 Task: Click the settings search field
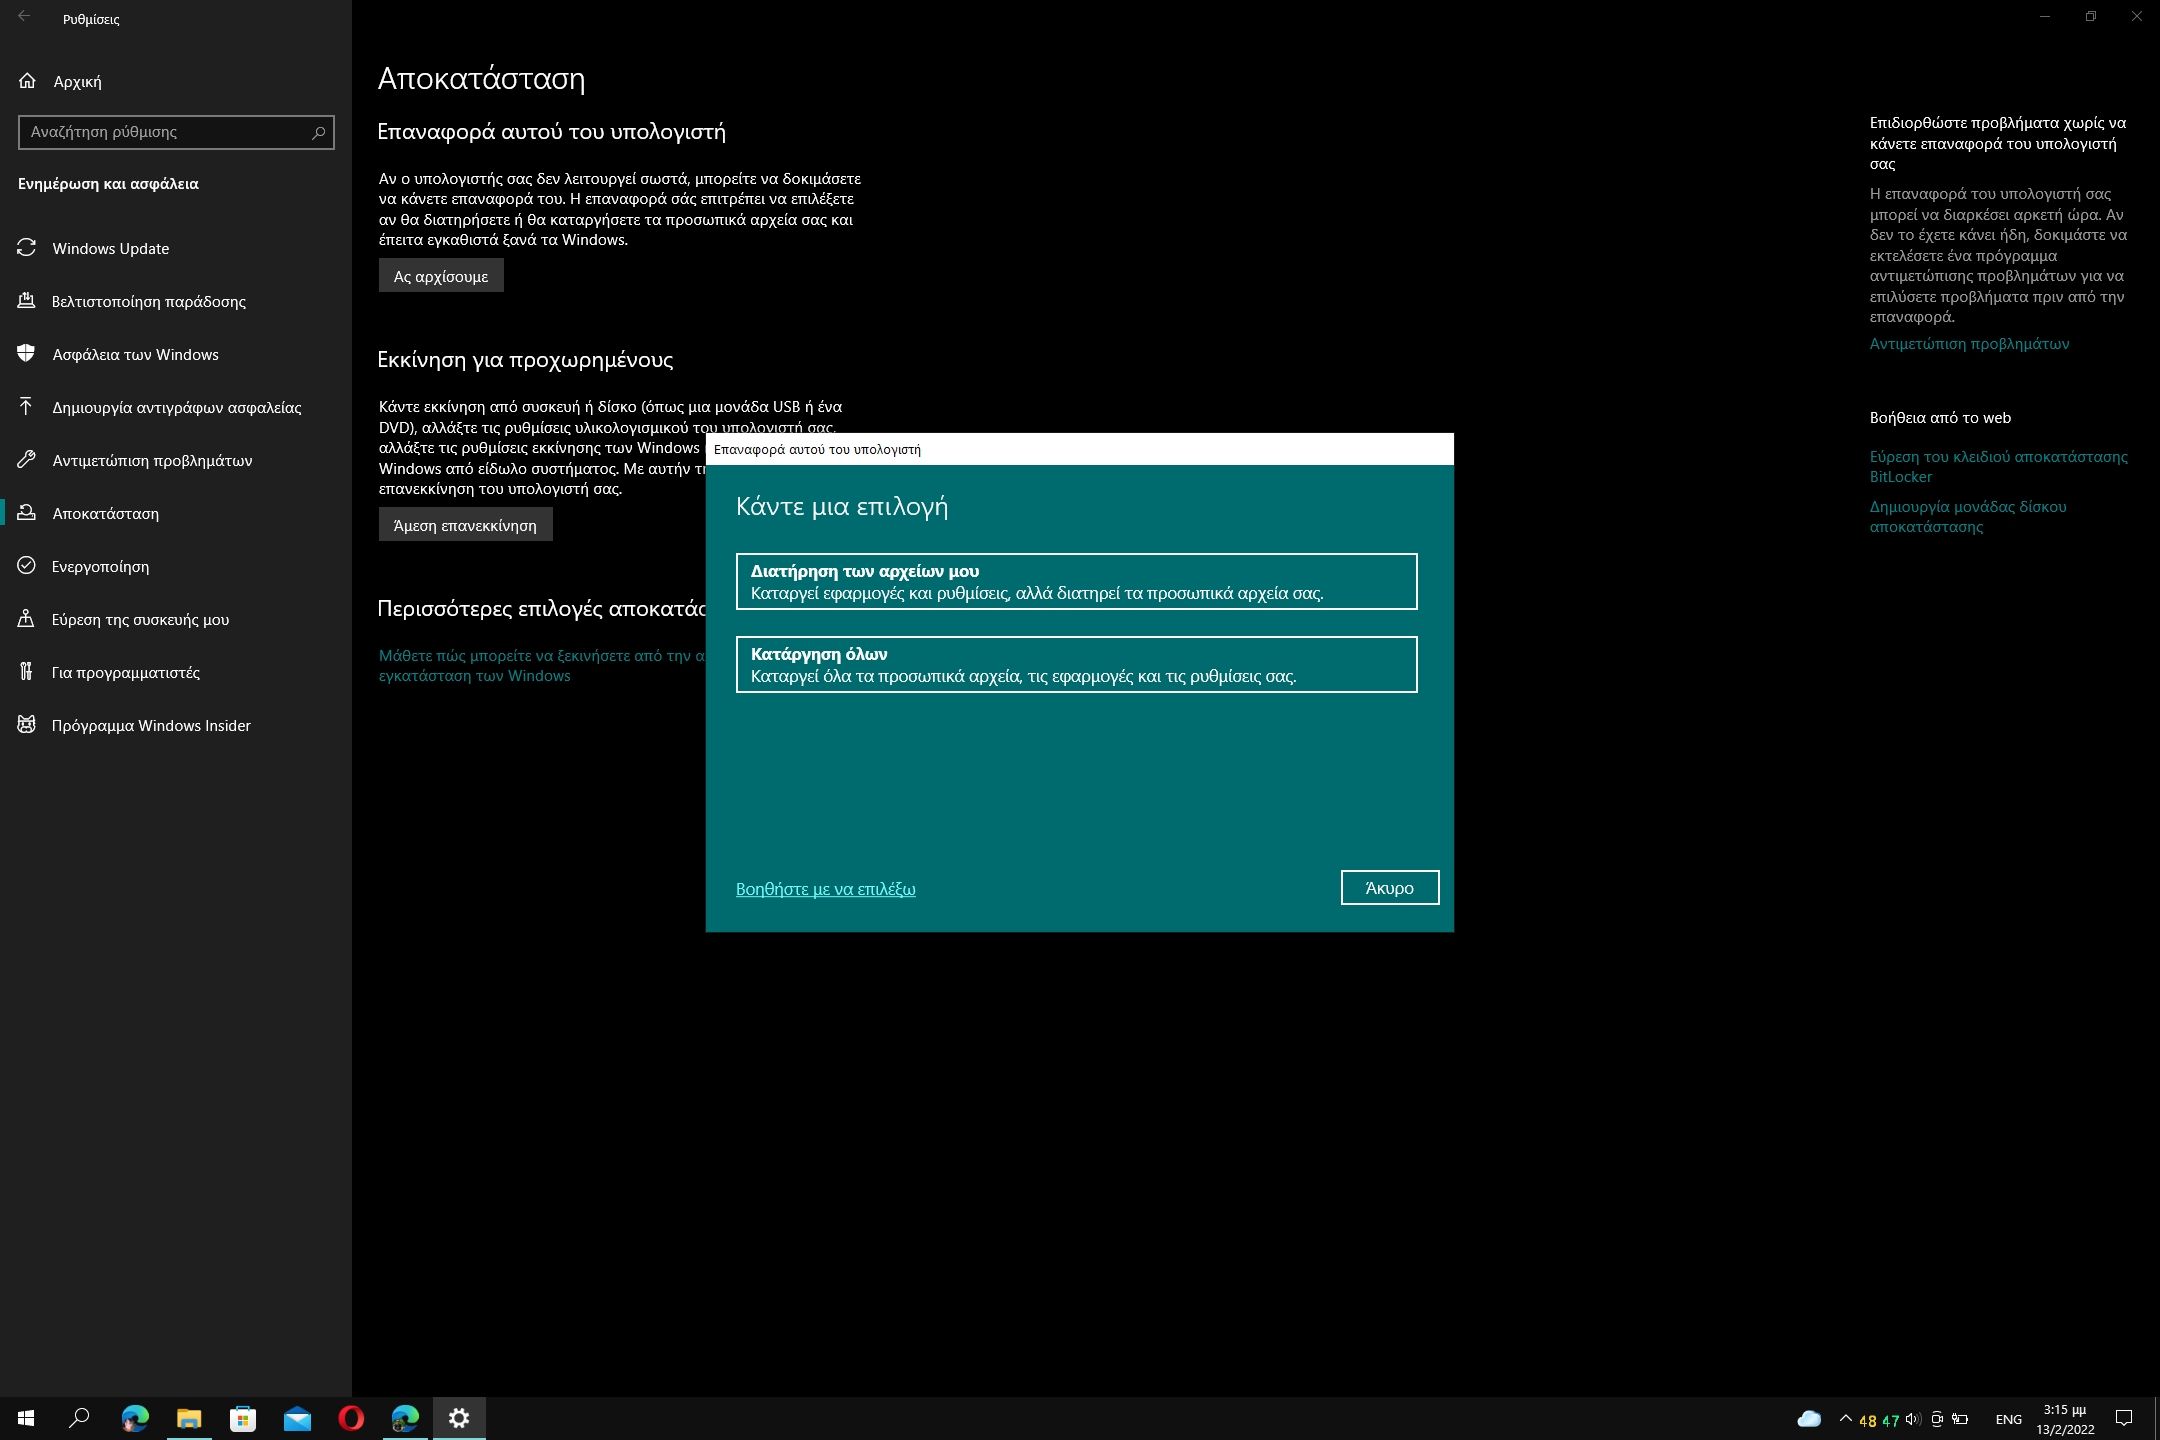coord(176,131)
